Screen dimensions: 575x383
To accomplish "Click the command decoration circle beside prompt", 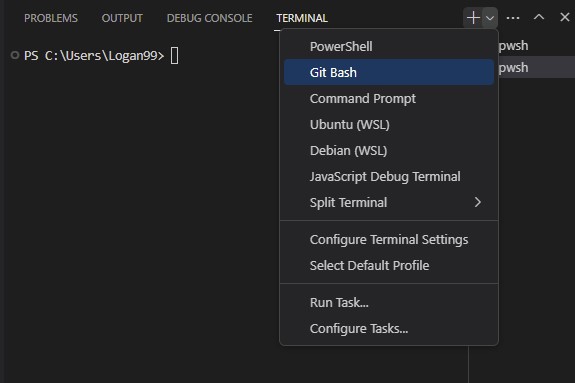I will coord(15,55).
